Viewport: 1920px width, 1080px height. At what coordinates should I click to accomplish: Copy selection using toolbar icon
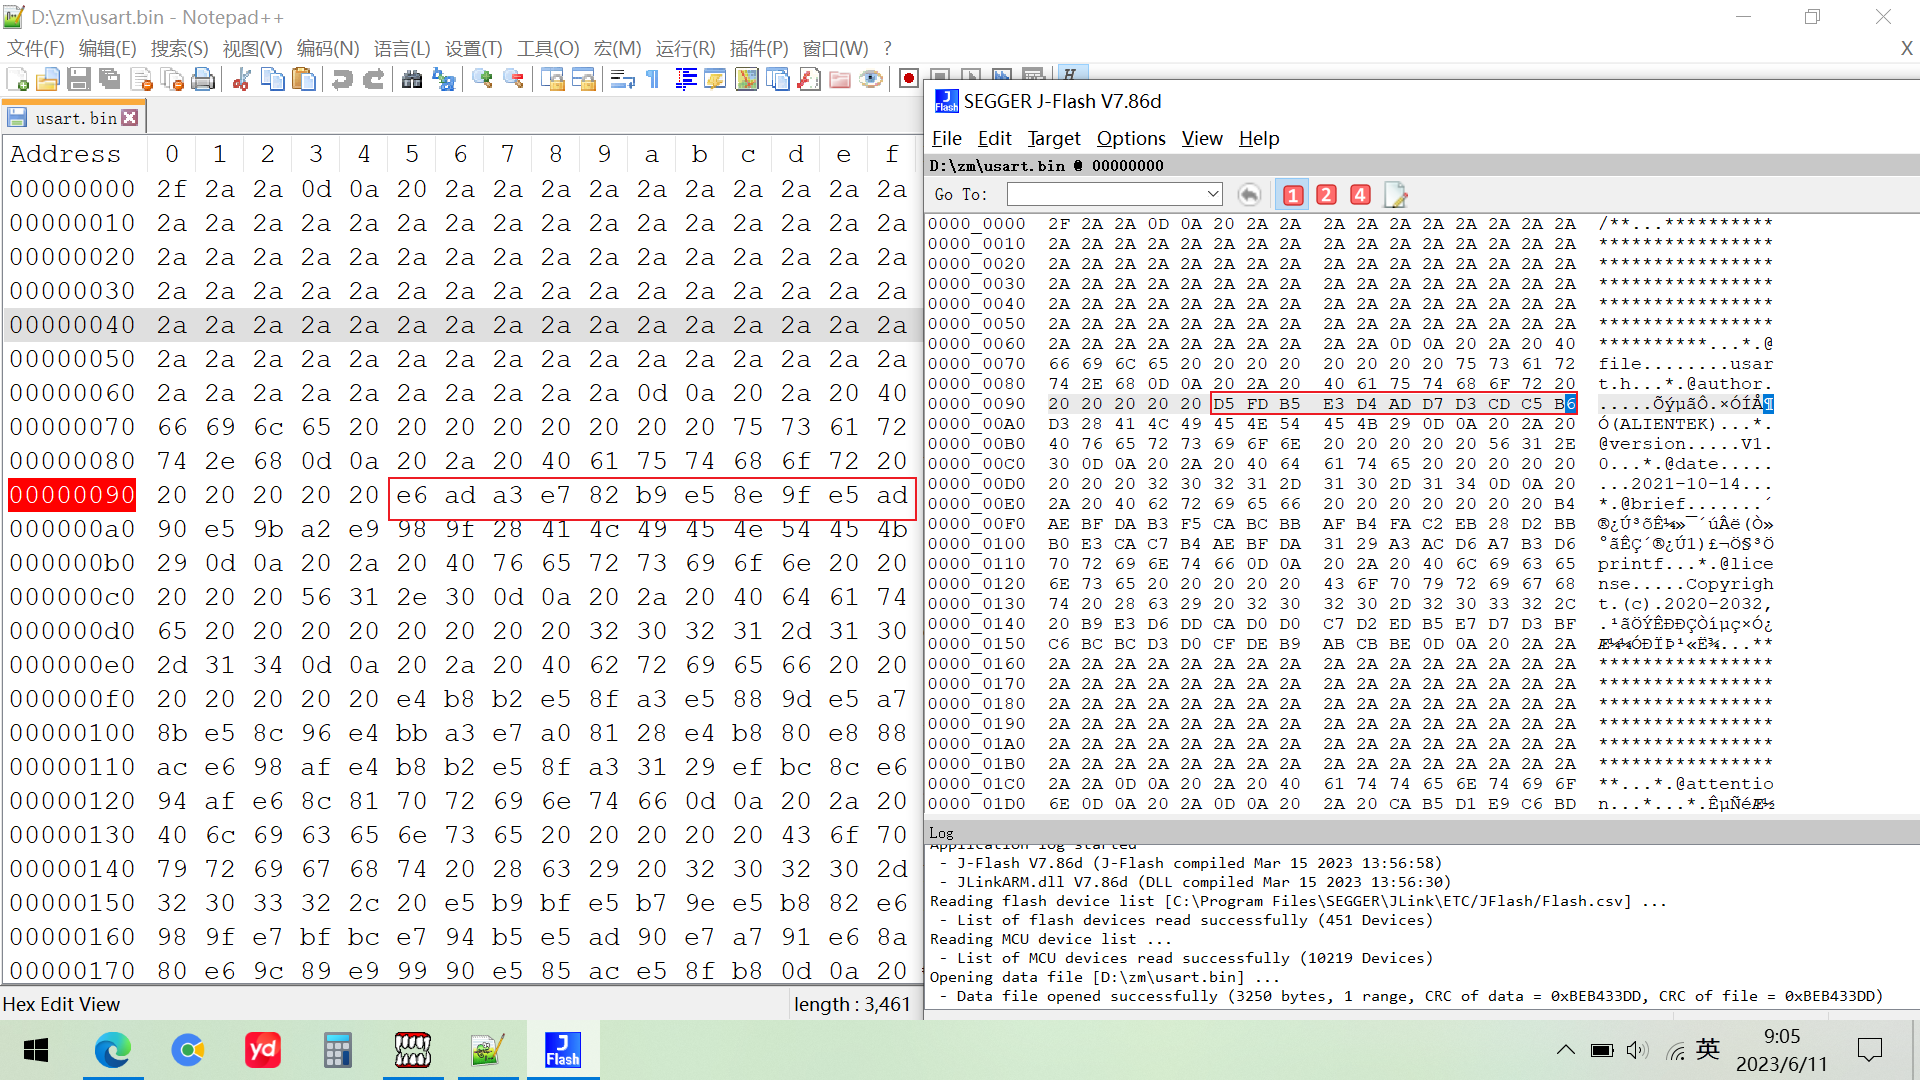tap(272, 79)
